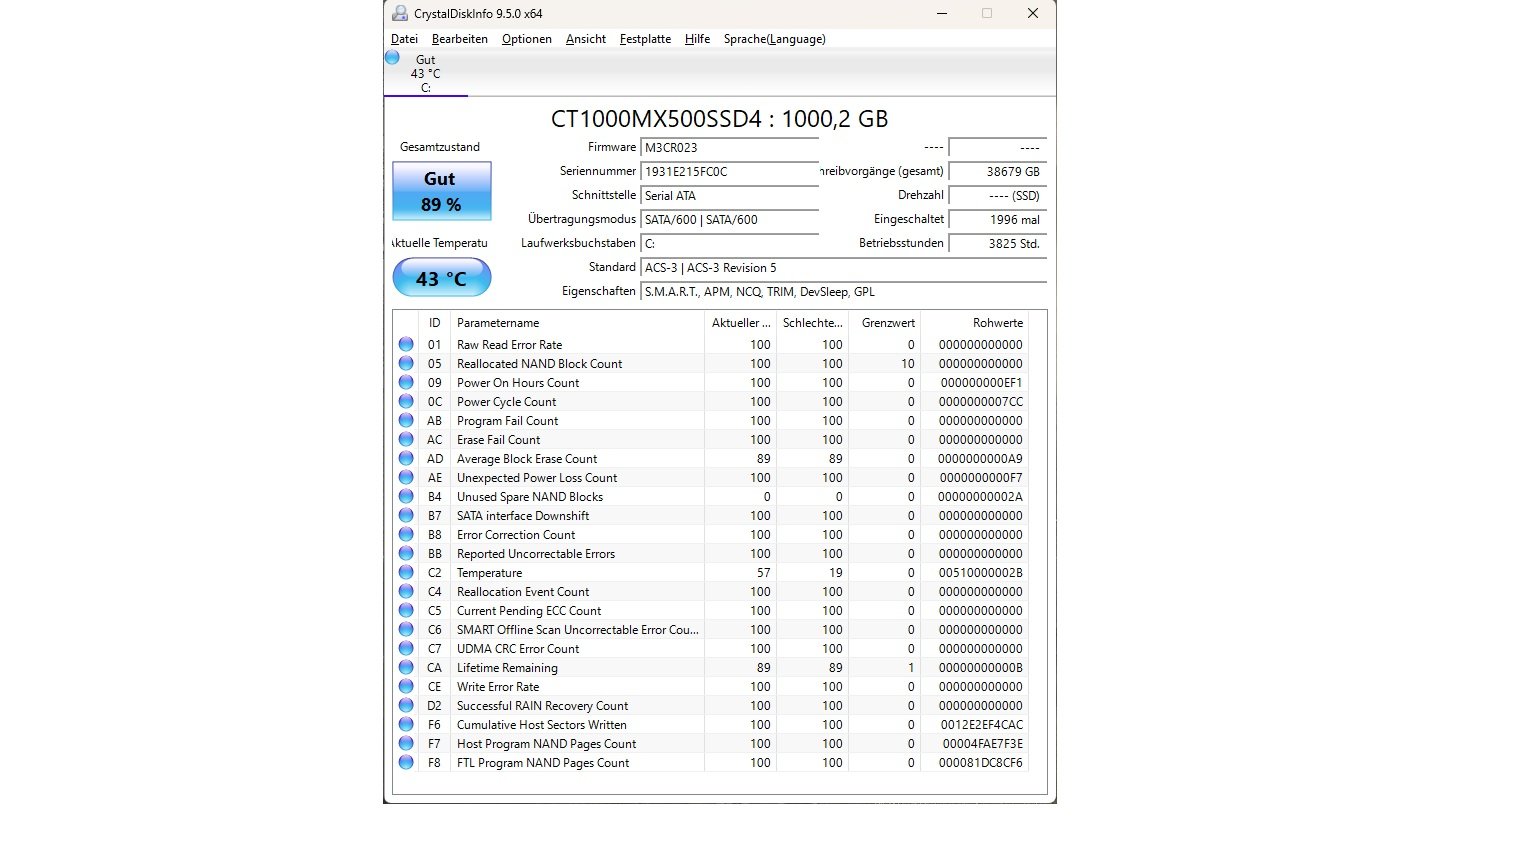Click the status orb for Successful RAIN Recovery Count
The height and width of the screenshot is (864, 1536).
406,705
